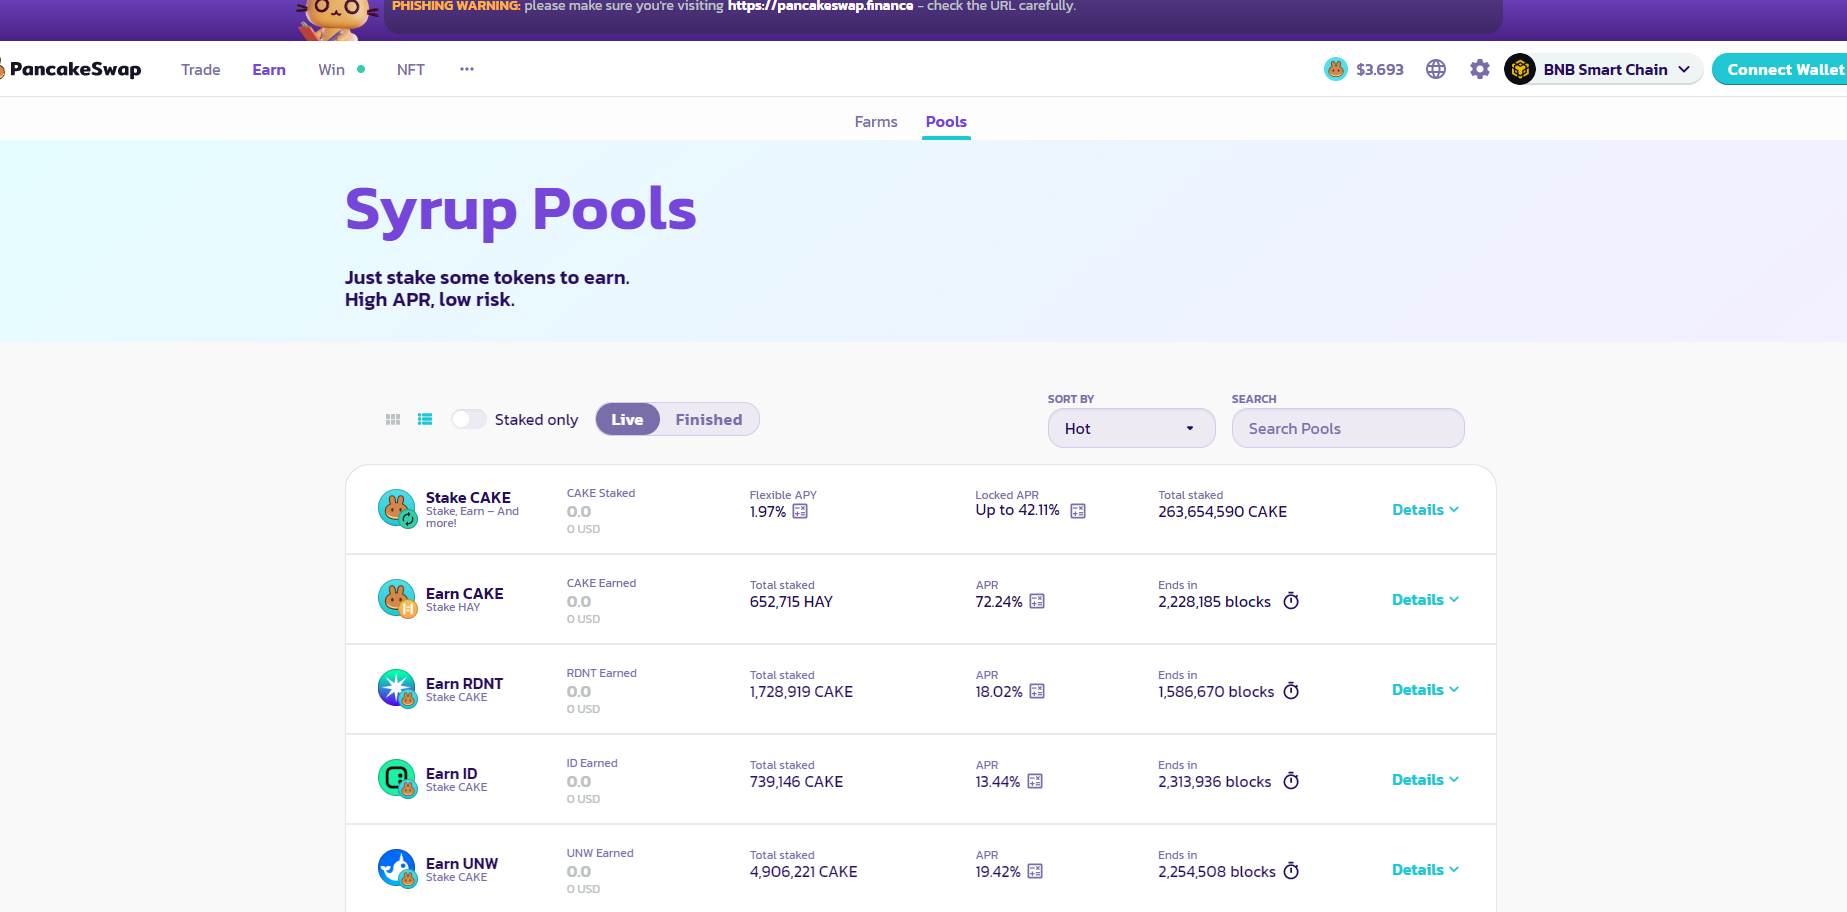This screenshot has width=1847, height=912.
Task: Click the Earn ID pool token icon
Action: coord(397,778)
